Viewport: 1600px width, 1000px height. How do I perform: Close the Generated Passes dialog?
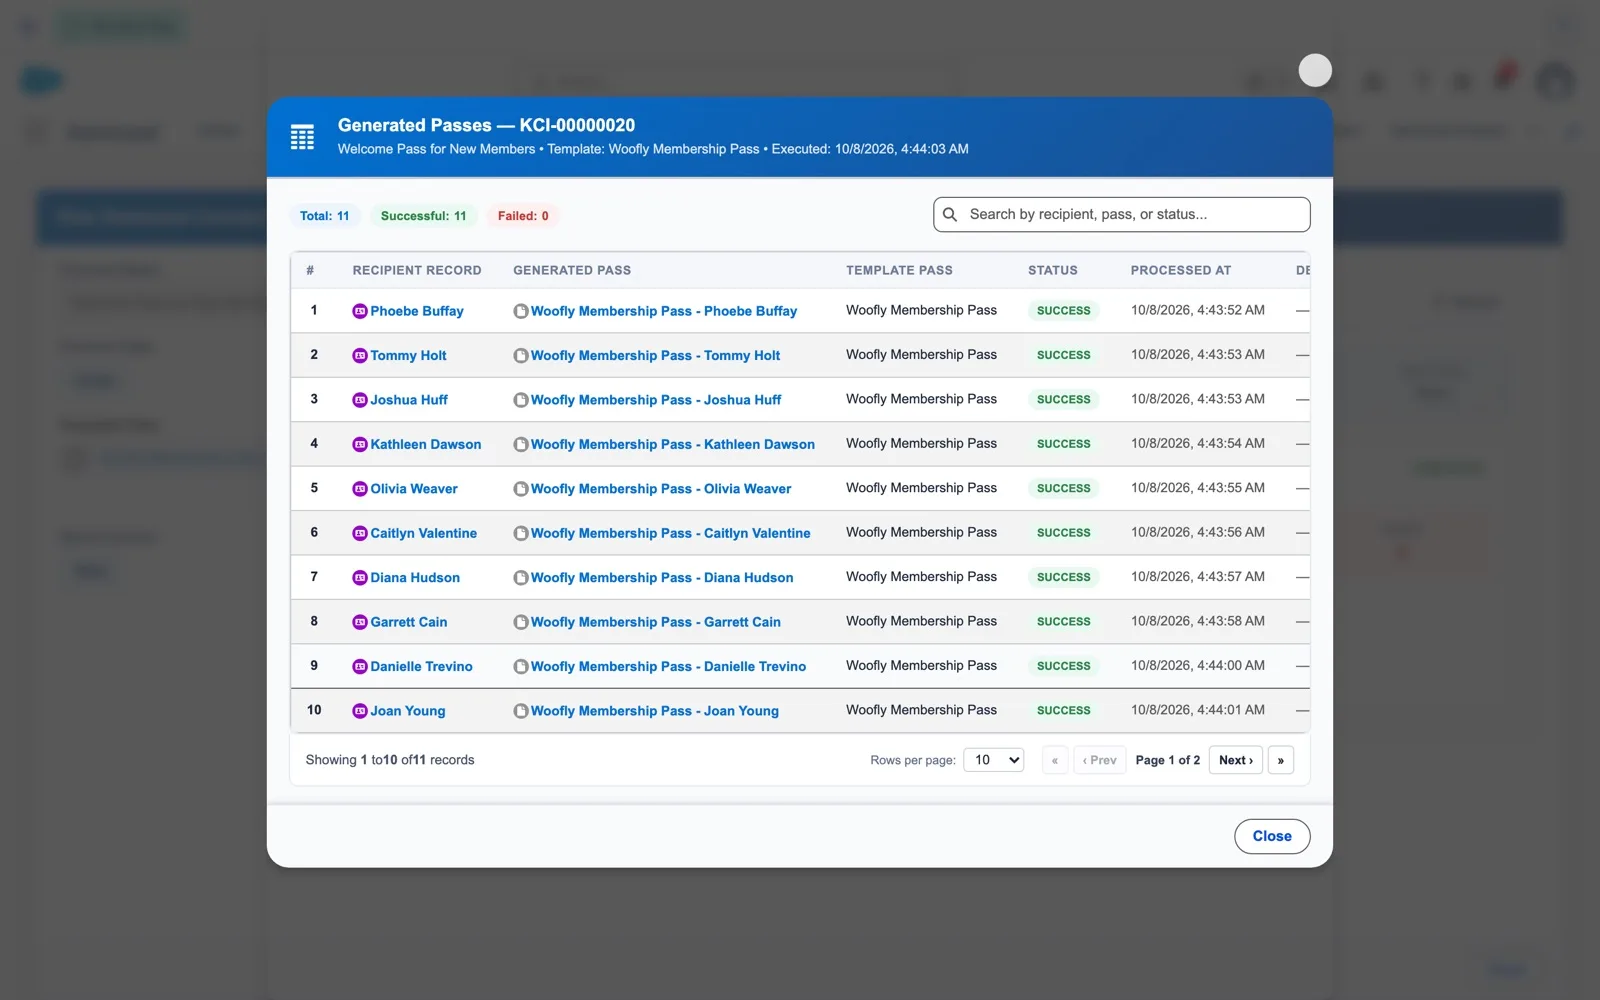pos(1272,836)
